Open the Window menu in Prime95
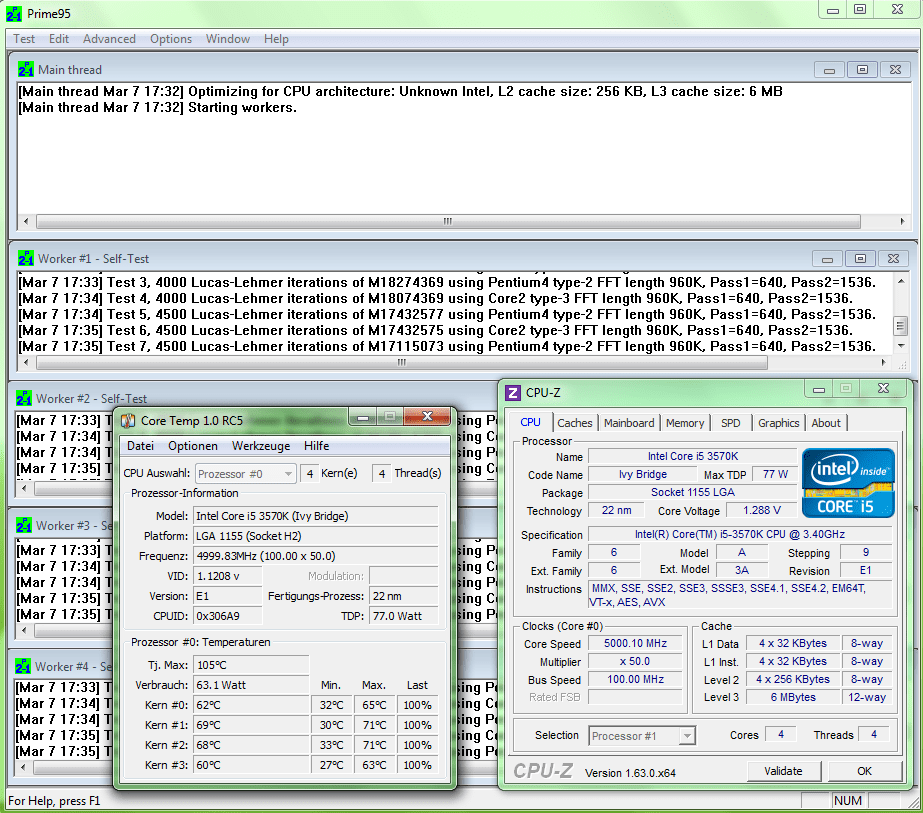This screenshot has height=813, width=923. (x=228, y=39)
